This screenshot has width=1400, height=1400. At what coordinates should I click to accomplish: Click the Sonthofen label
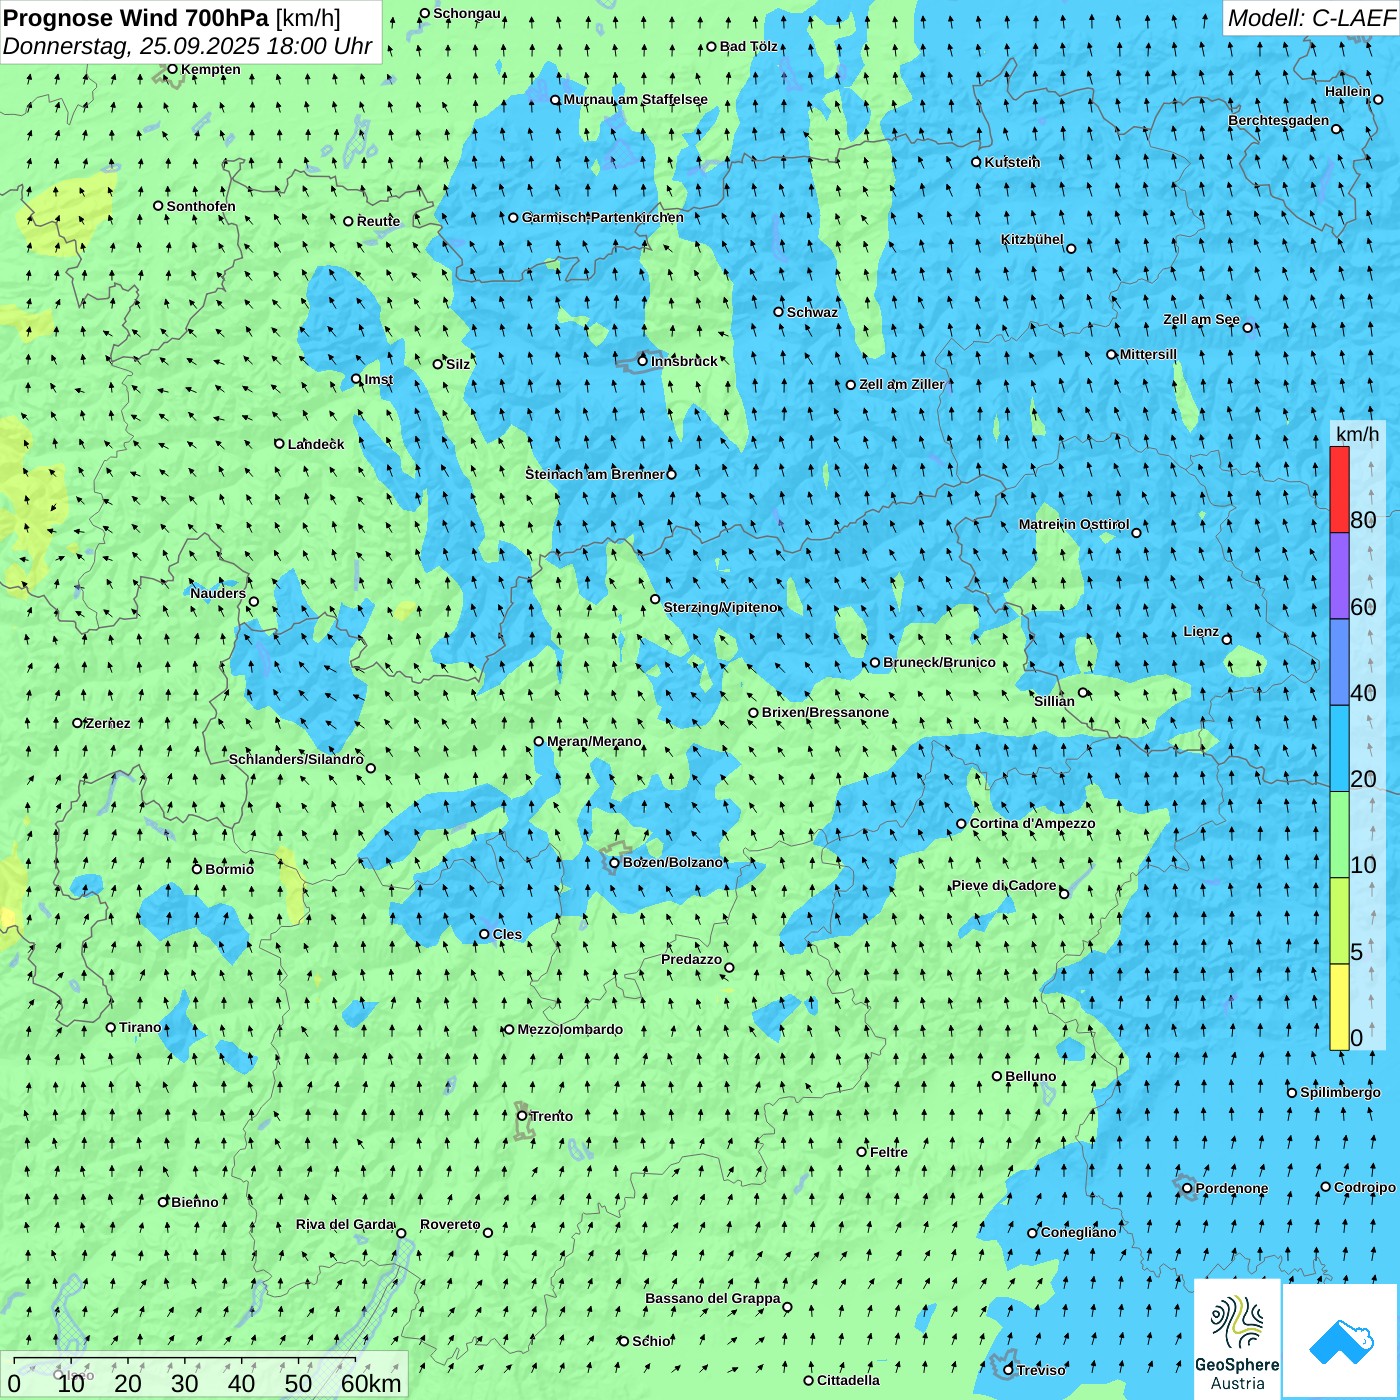[201, 206]
